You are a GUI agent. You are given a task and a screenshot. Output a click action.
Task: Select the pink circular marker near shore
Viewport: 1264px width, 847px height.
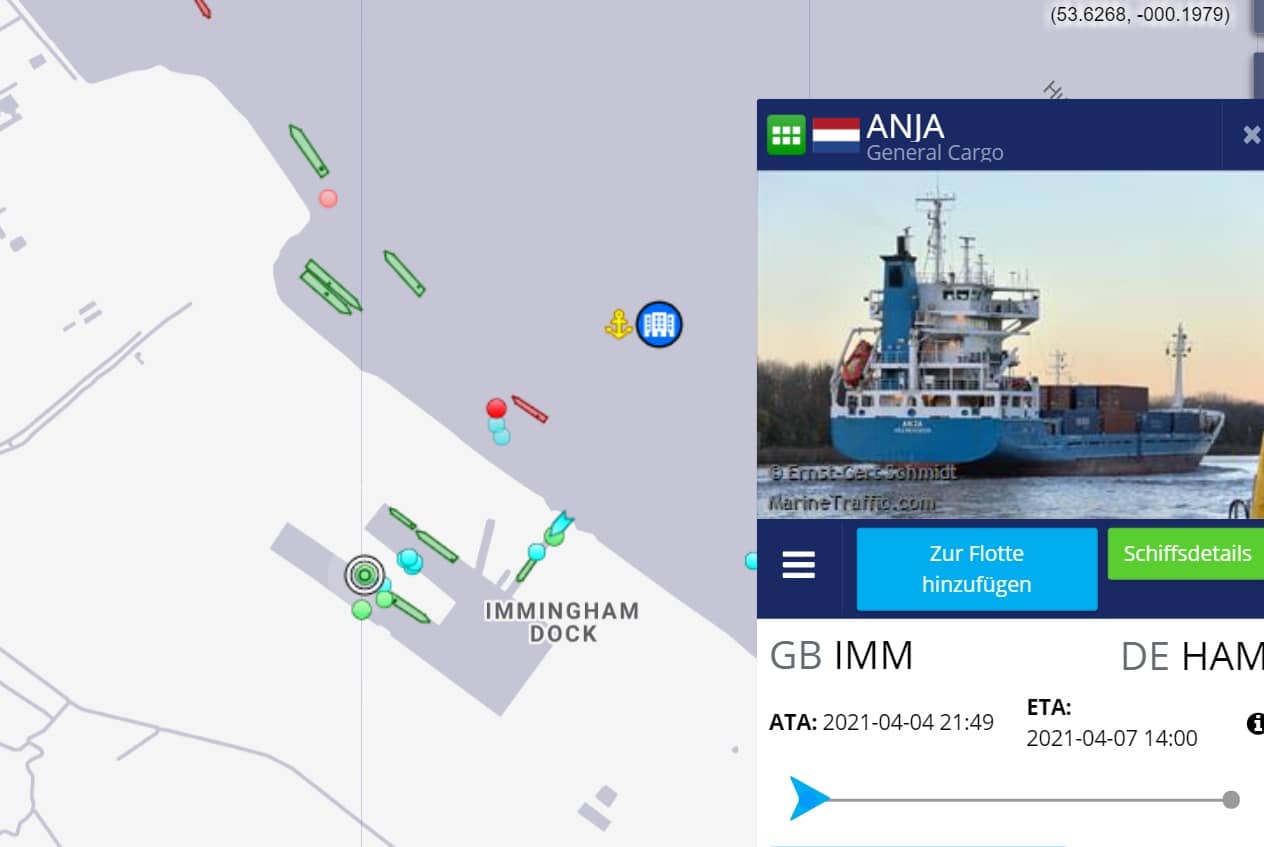[328, 198]
